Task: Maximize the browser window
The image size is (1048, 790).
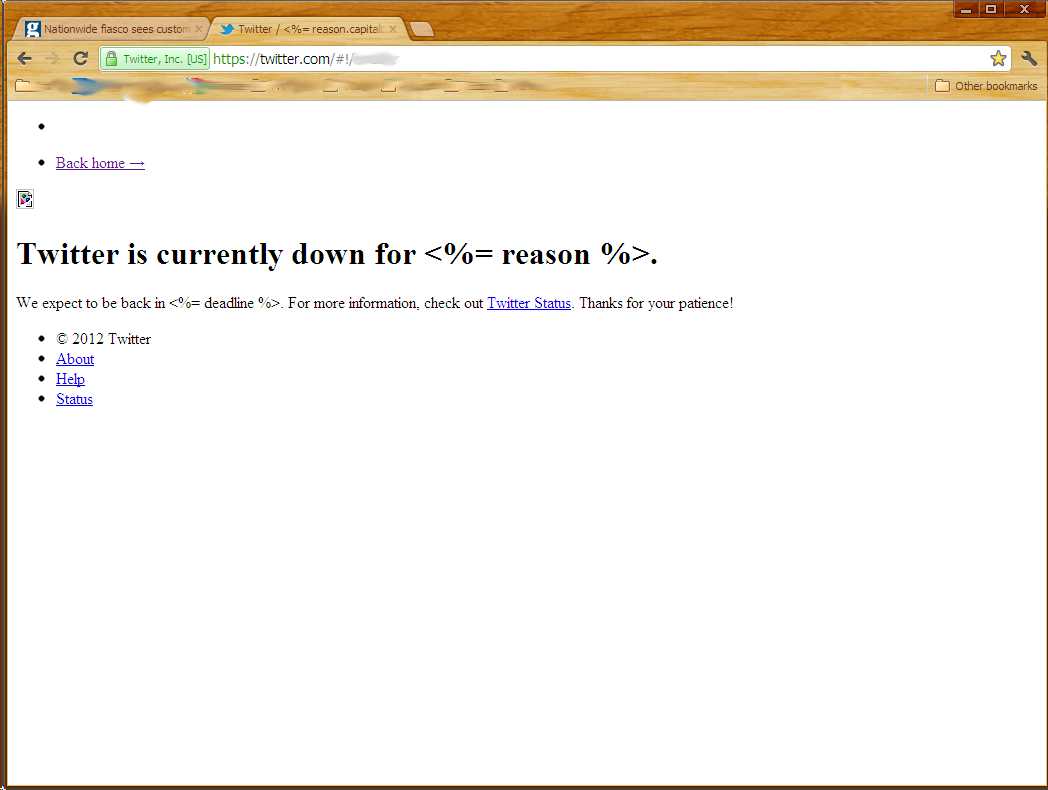Action: pyautogui.click(x=992, y=9)
